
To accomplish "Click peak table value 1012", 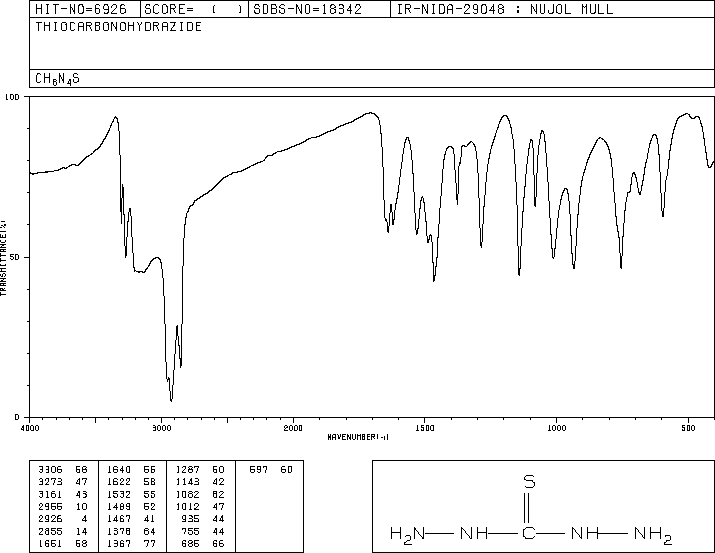I will pos(187,506).
